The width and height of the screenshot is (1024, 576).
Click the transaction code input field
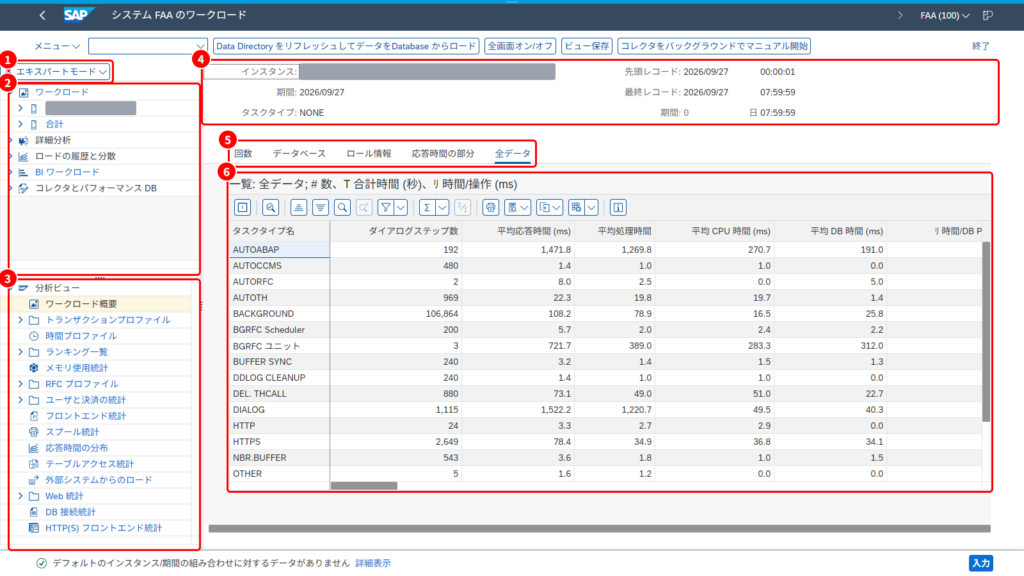[x=148, y=46]
